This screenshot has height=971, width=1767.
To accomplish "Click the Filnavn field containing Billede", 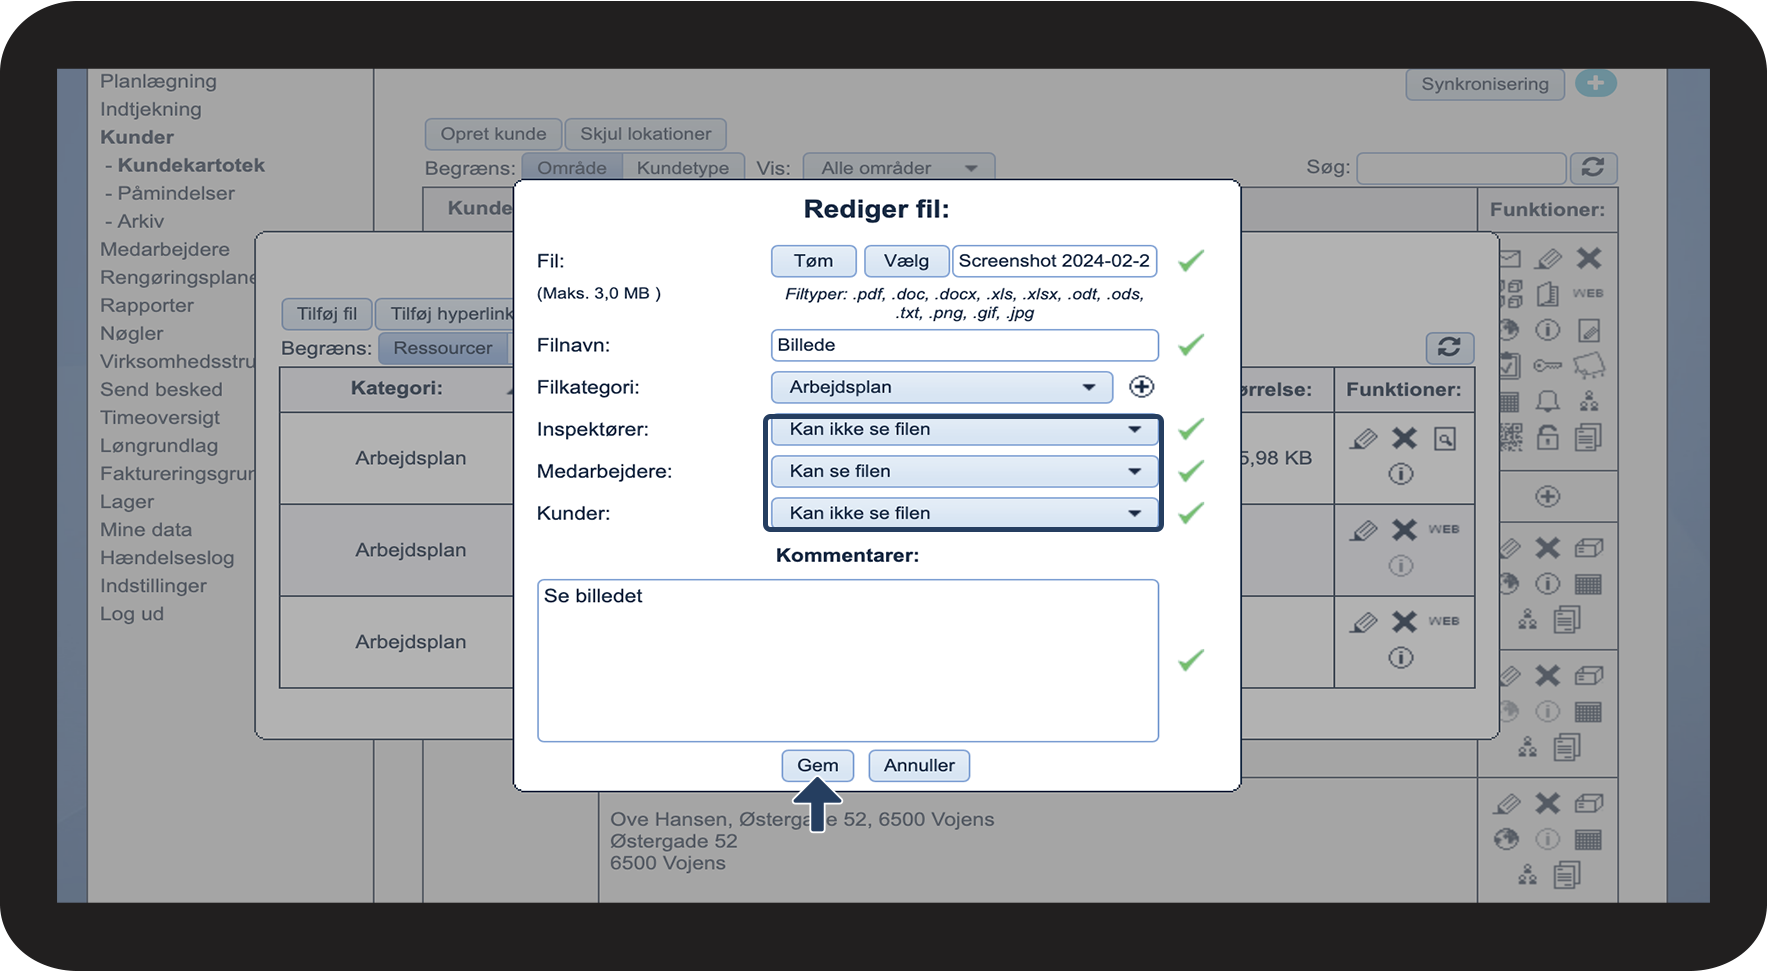I will [964, 345].
